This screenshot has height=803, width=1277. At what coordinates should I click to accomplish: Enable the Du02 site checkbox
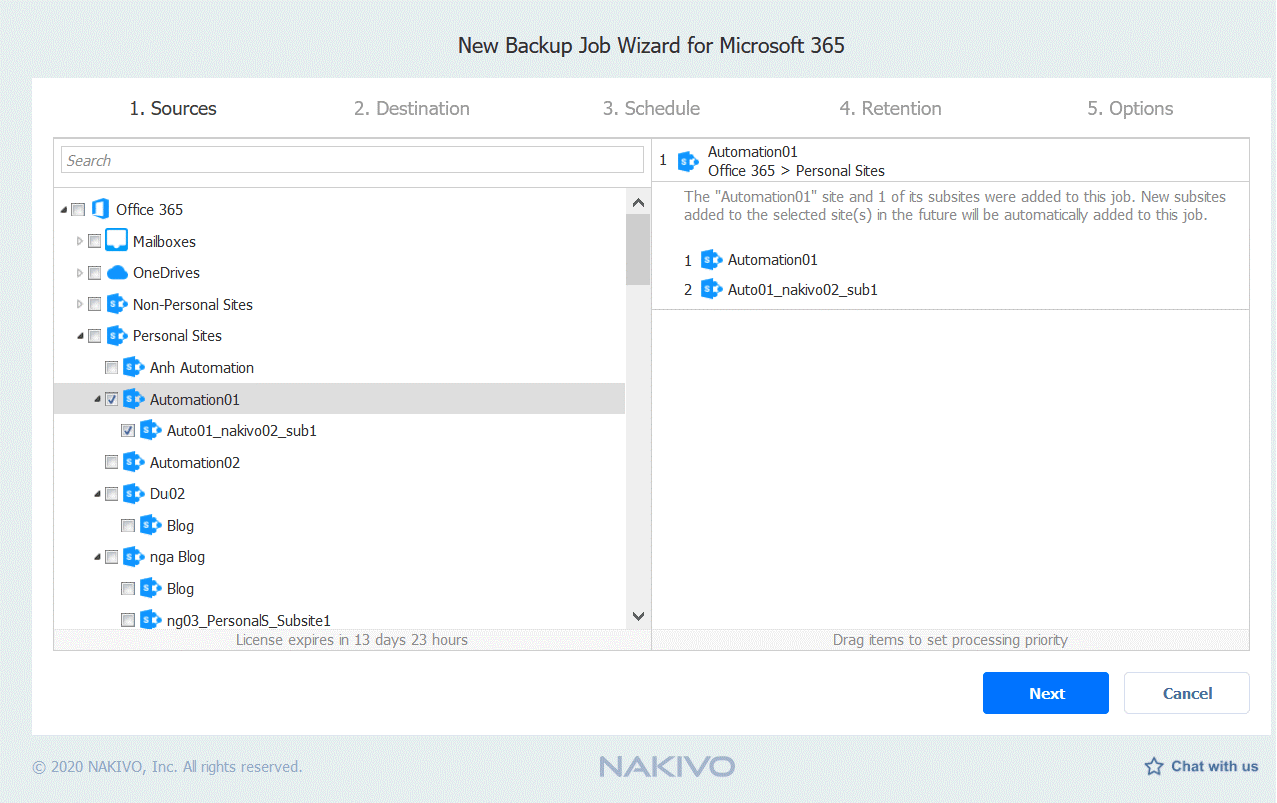pyautogui.click(x=111, y=493)
